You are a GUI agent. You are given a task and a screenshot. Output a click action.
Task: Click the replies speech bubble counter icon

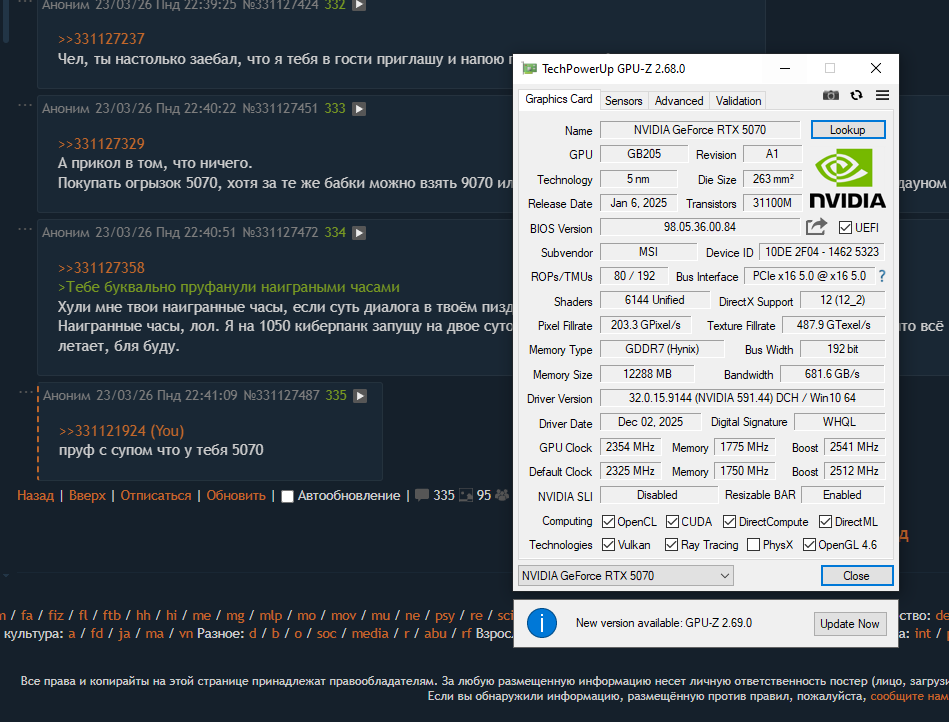[422, 495]
